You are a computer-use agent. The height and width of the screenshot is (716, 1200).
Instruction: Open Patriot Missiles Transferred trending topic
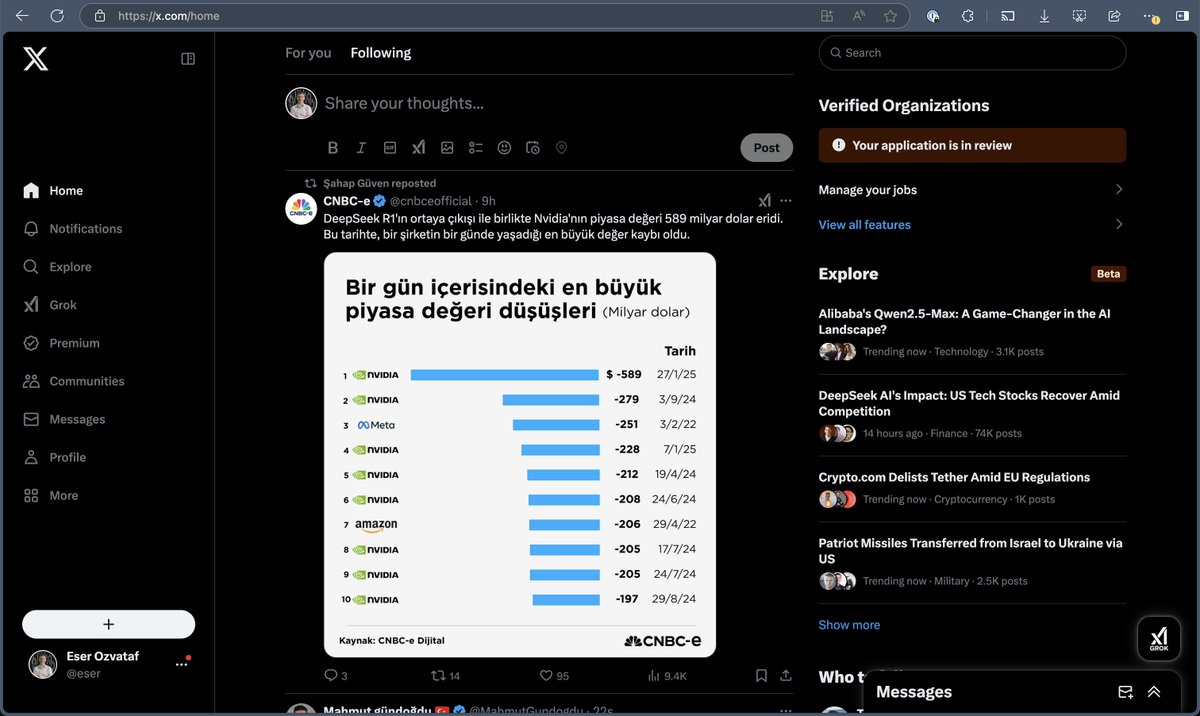click(972, 563)
